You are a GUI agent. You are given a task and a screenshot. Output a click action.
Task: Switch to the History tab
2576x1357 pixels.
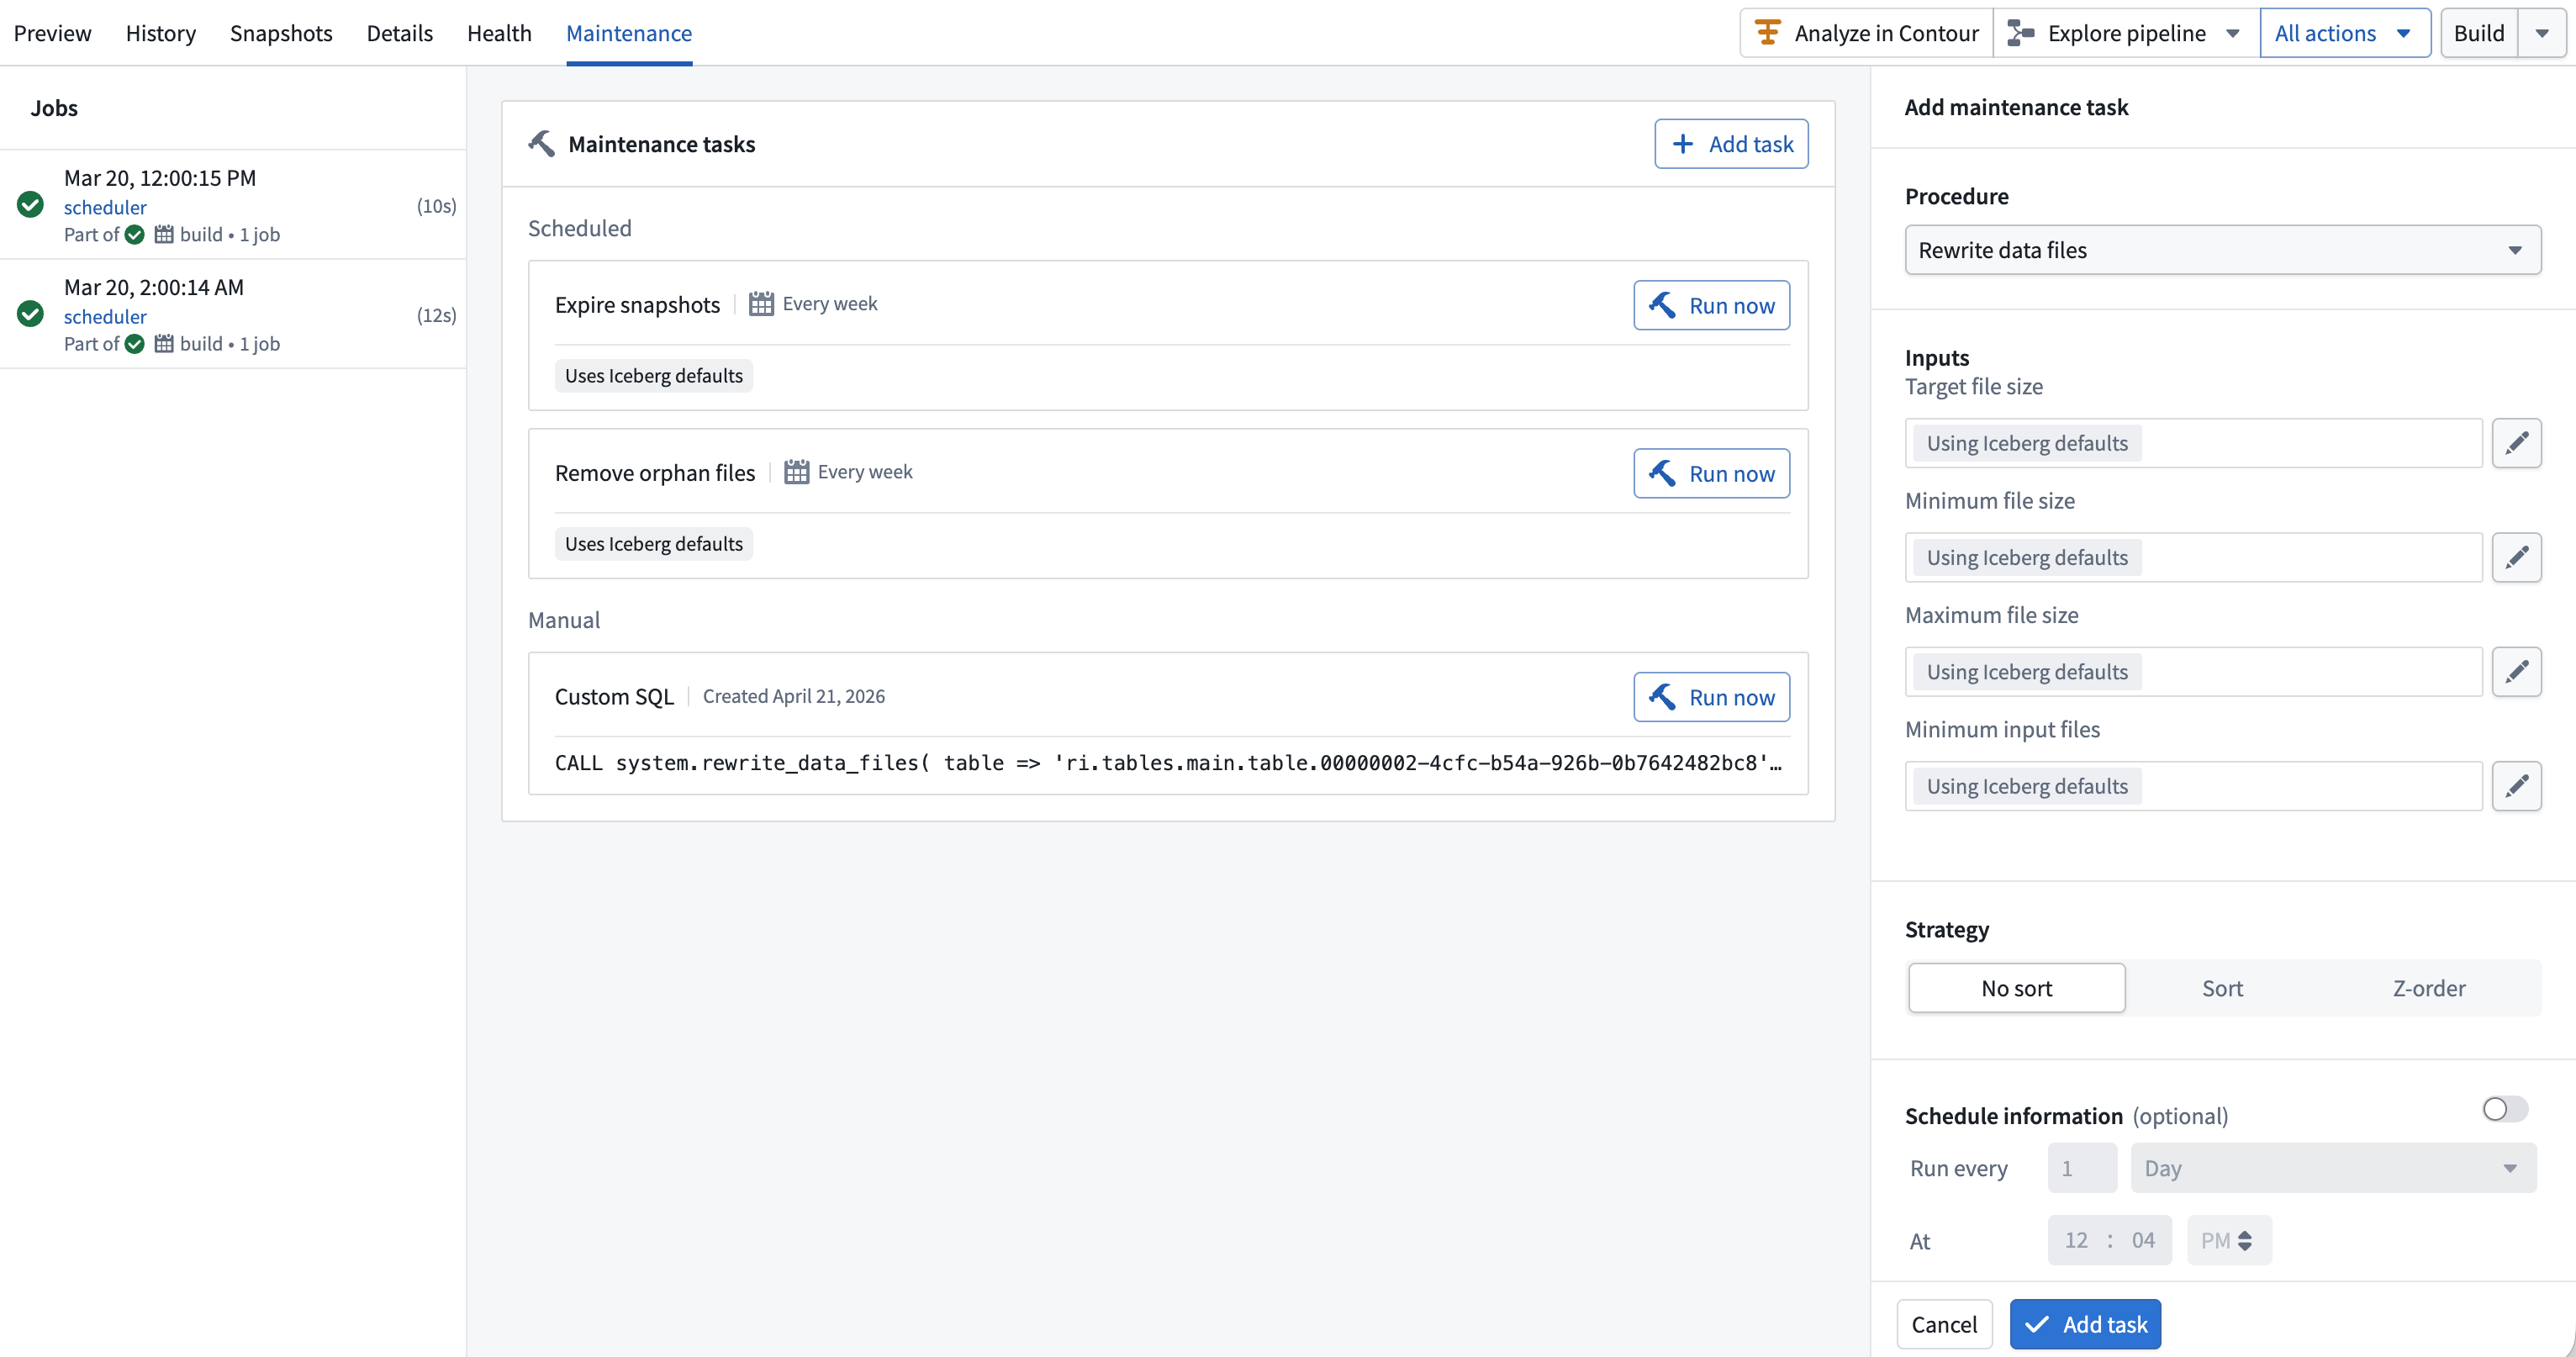point(160,33)
